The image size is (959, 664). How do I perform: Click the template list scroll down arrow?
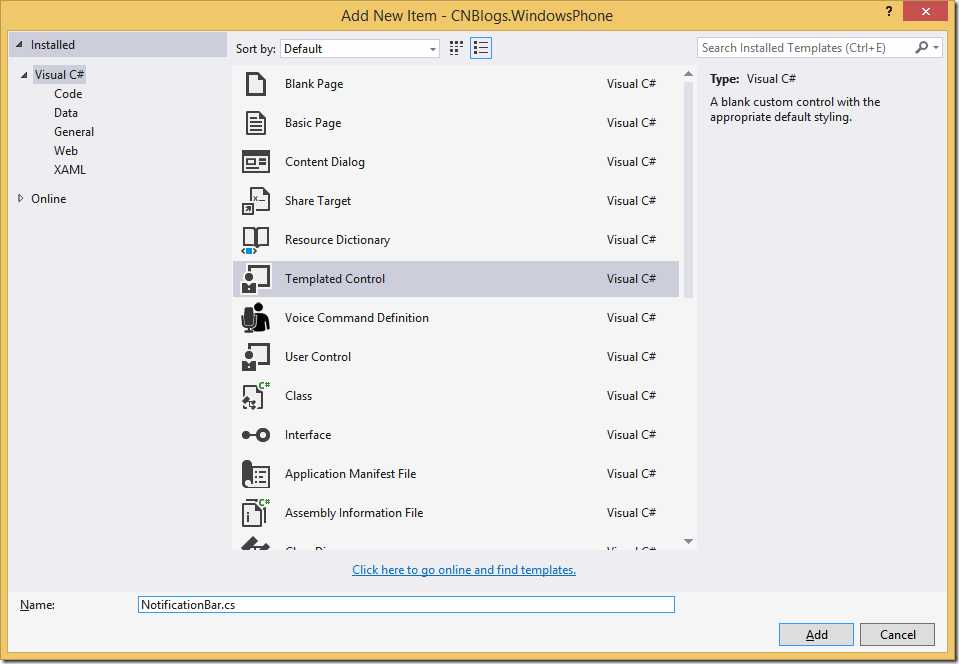pos(688,541)
